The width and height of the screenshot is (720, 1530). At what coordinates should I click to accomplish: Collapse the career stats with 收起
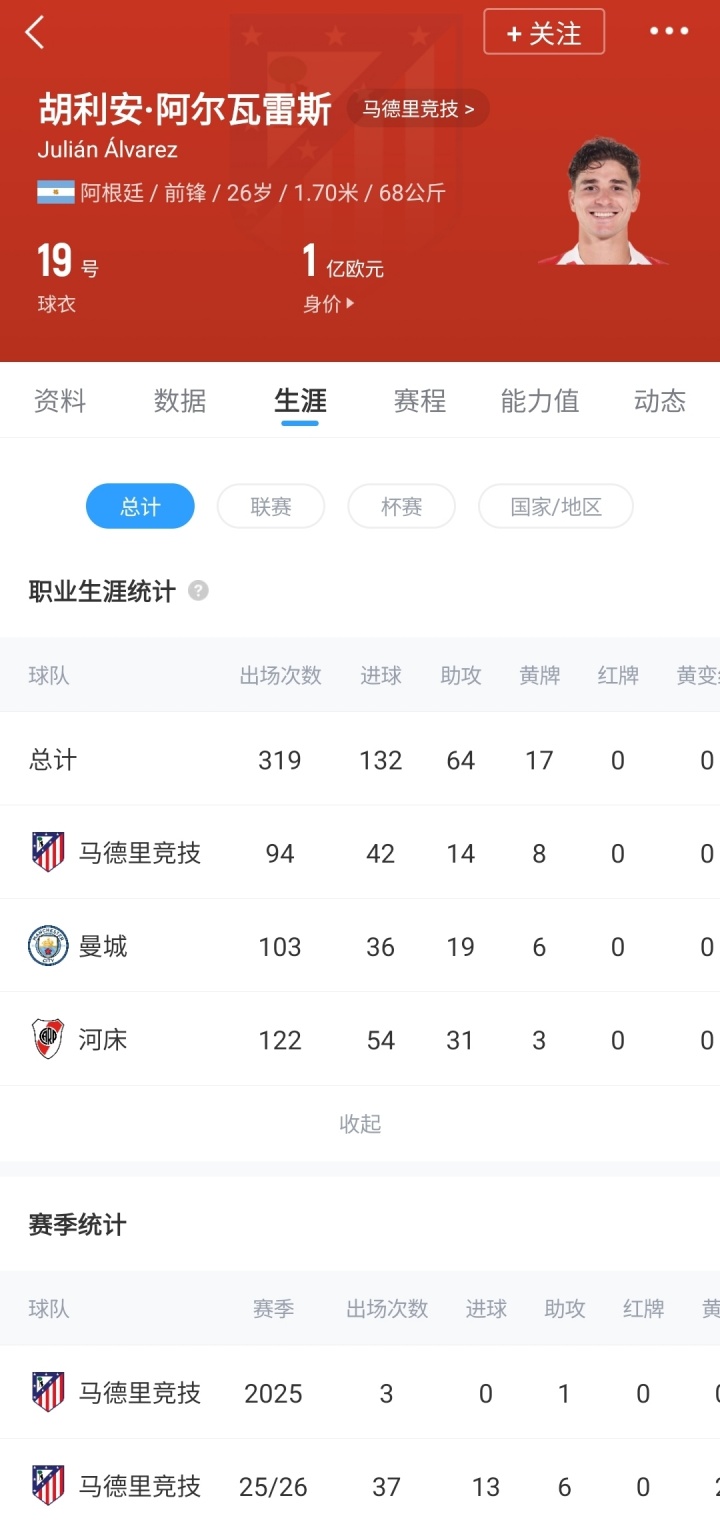tap(360, 1124)
